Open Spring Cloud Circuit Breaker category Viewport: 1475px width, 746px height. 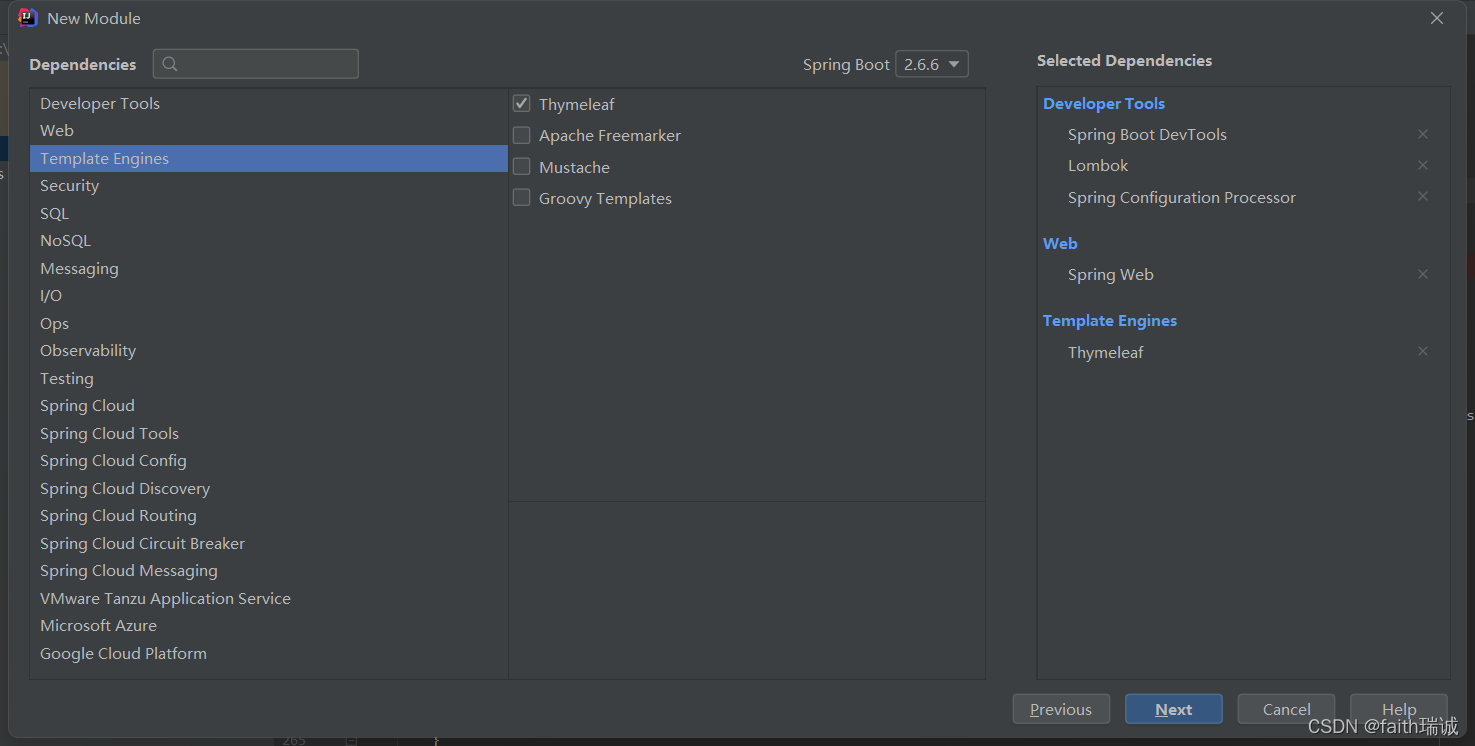(x=269, y=544)
